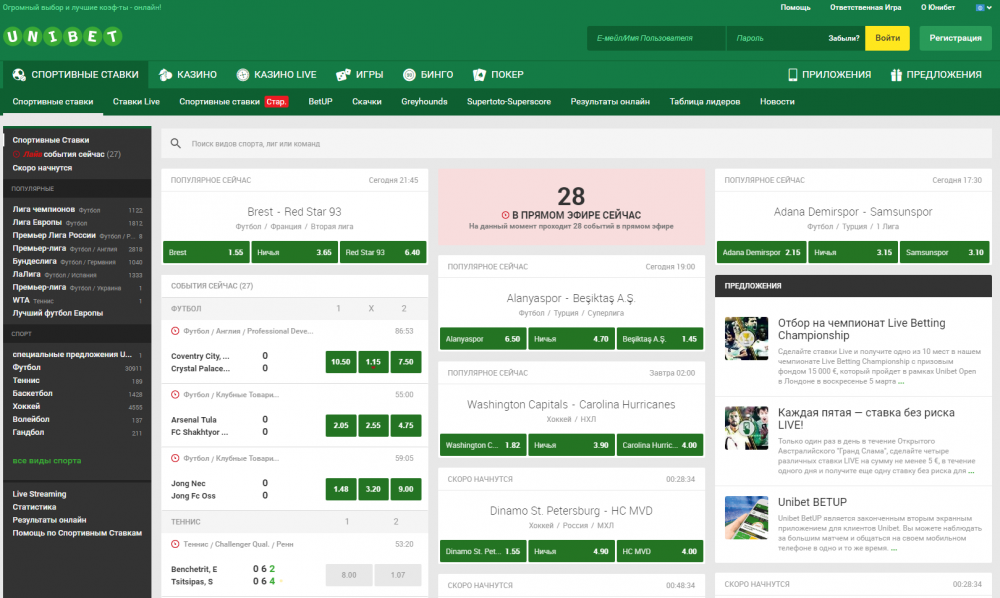1000x598 pixels.
Task: Switch to BetUP tab
Action: click(320, 101)
